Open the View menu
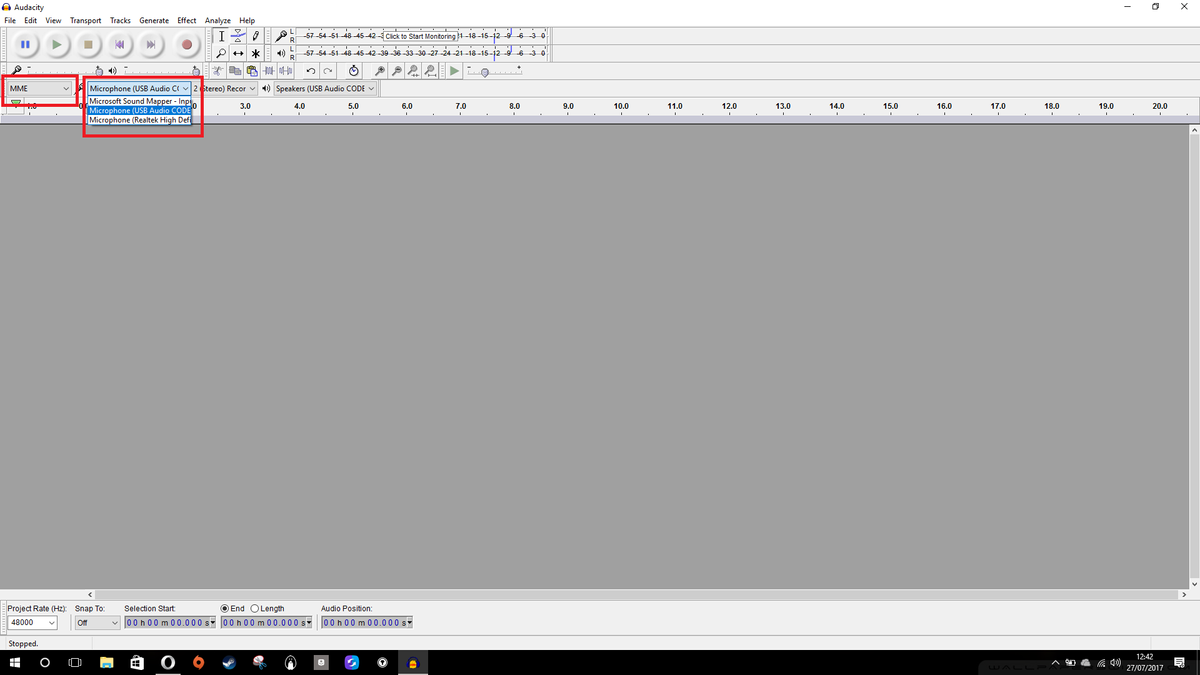1200x675 pixels. coord(53,20)
